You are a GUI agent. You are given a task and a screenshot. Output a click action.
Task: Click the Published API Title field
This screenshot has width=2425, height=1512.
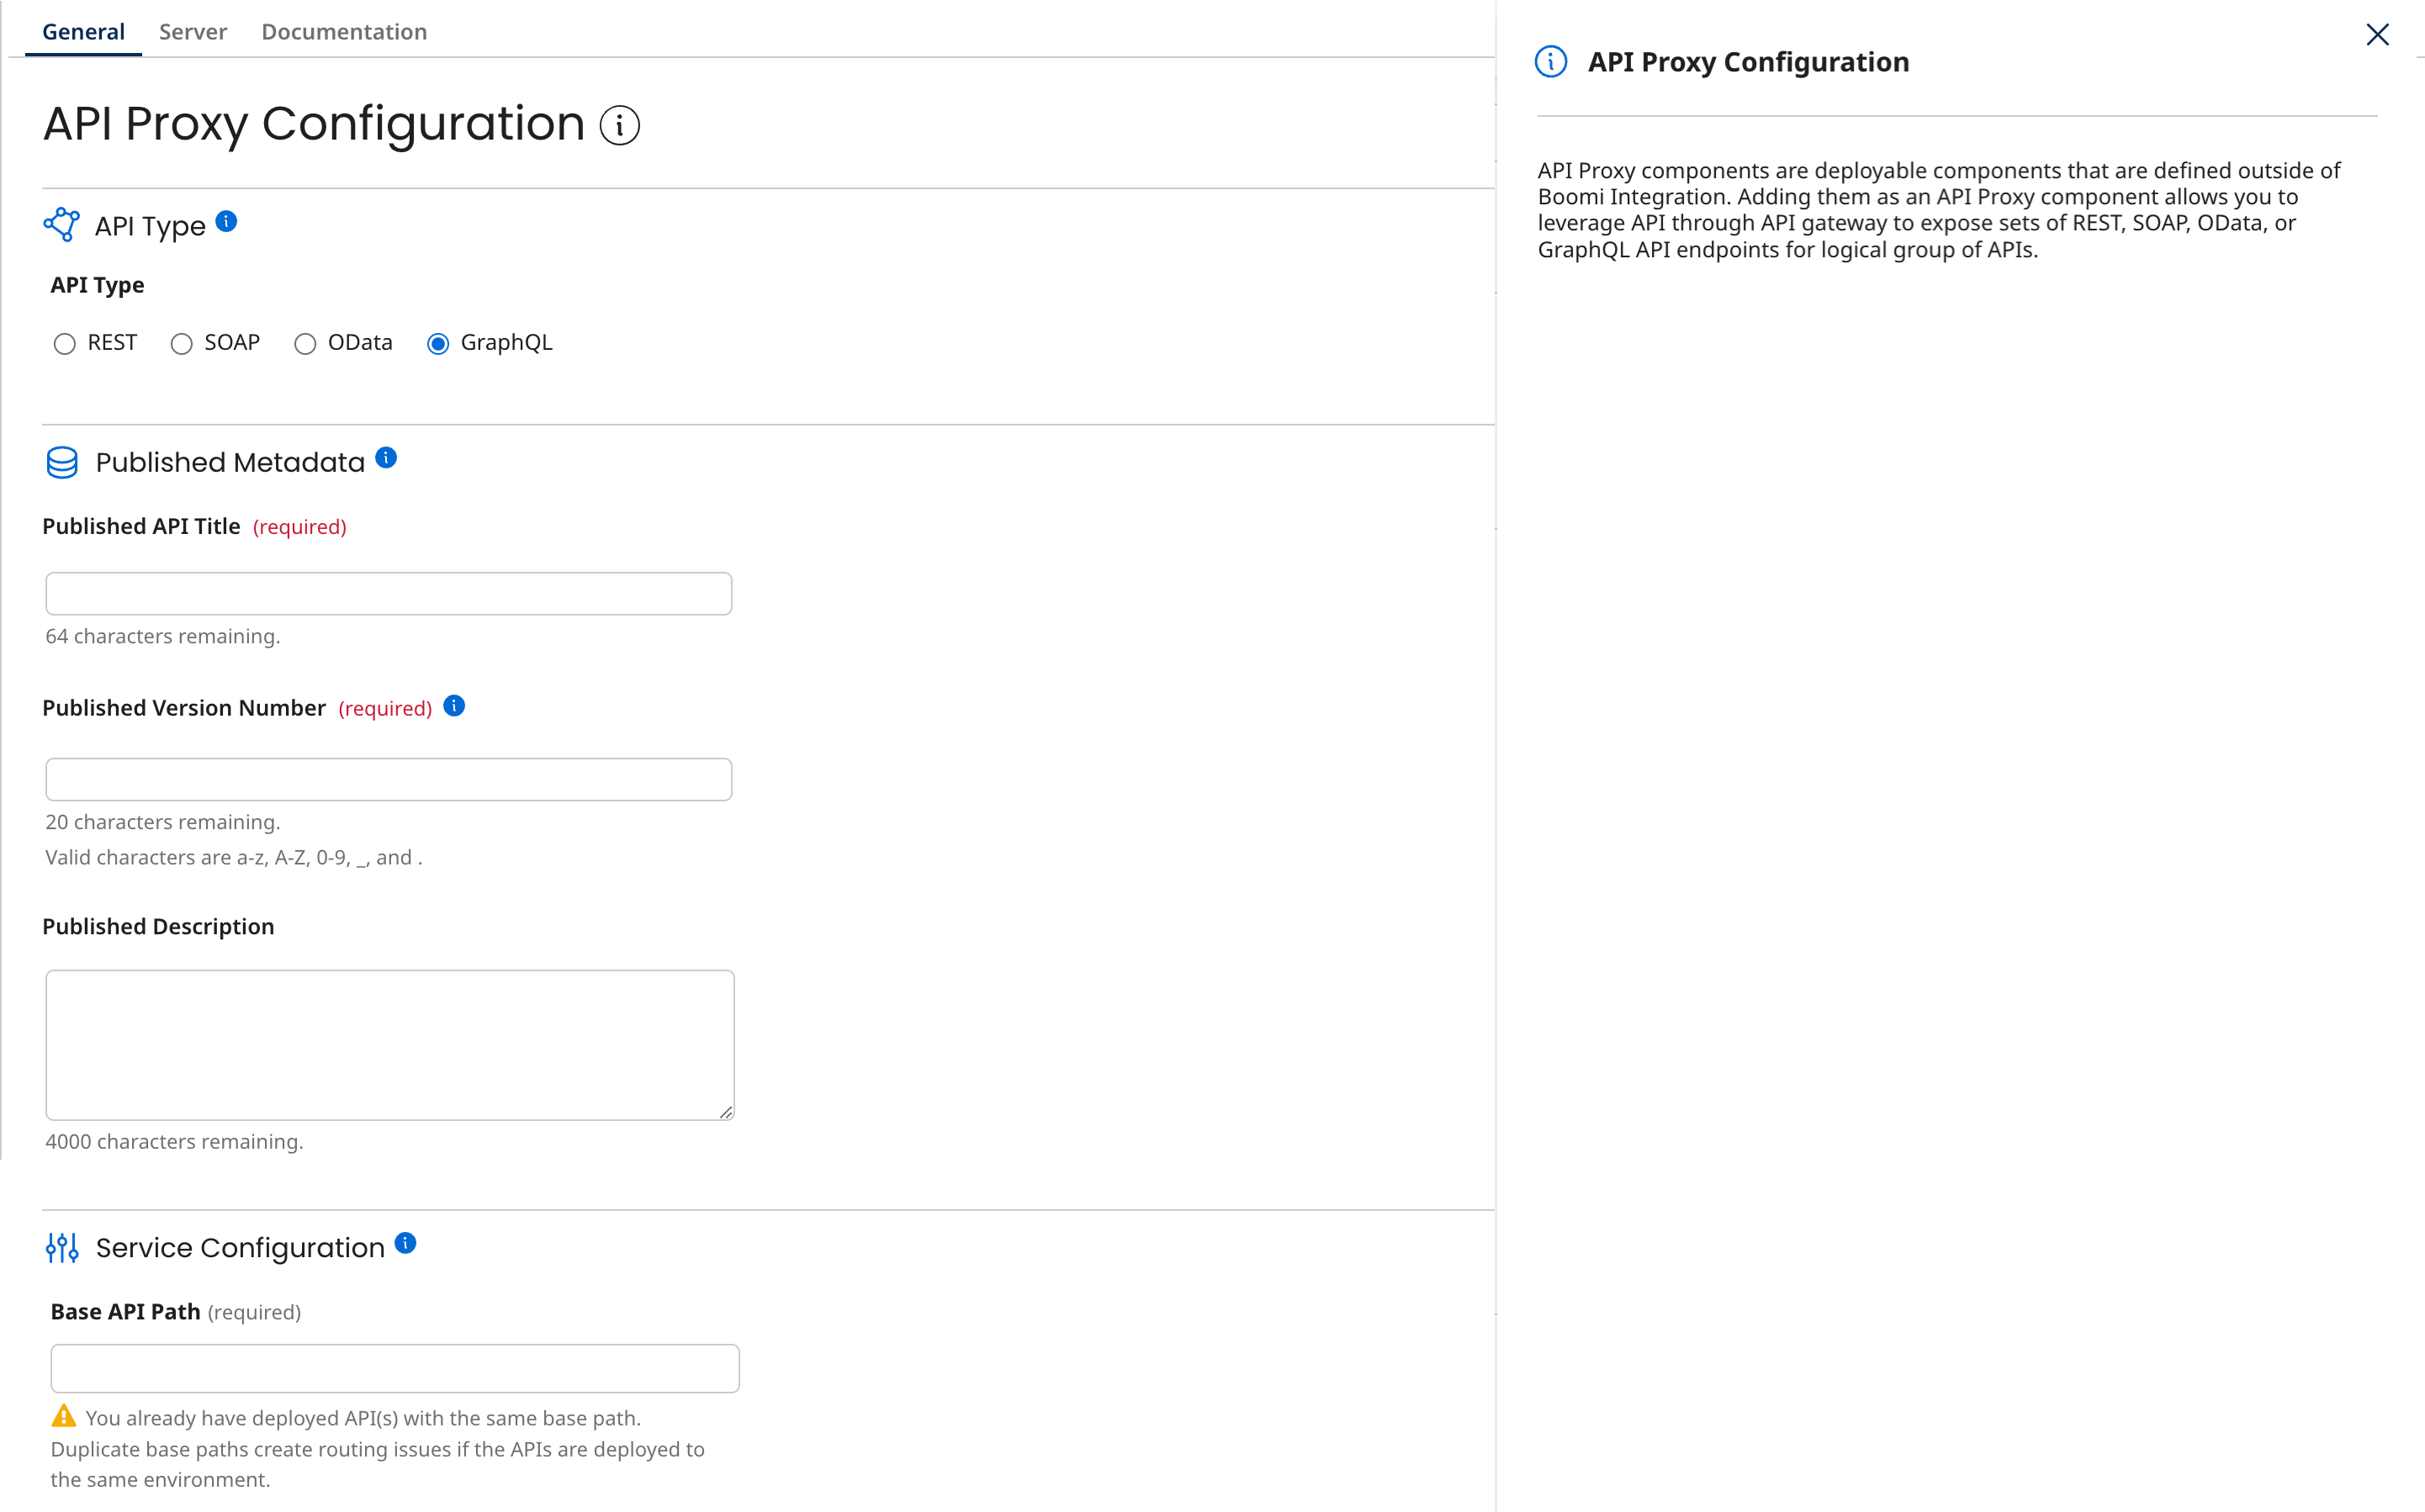[x=388, y=594]
